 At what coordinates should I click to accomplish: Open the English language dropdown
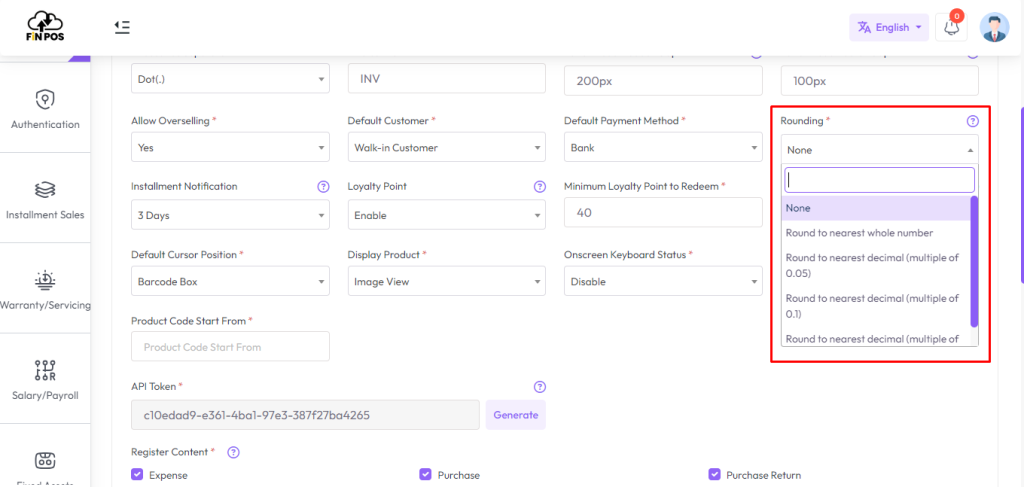(x=889, y=27)
